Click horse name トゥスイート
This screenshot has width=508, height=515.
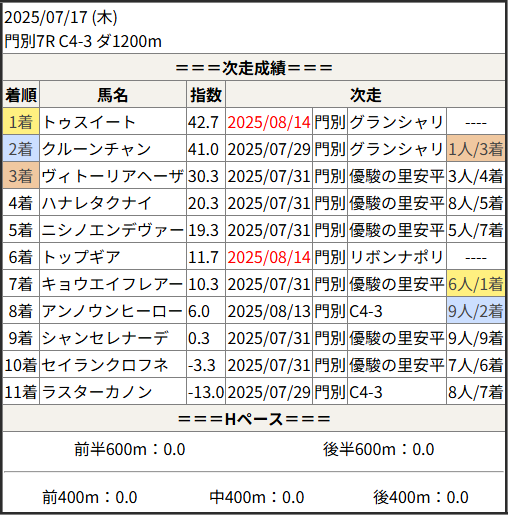[x=89, y=122]
